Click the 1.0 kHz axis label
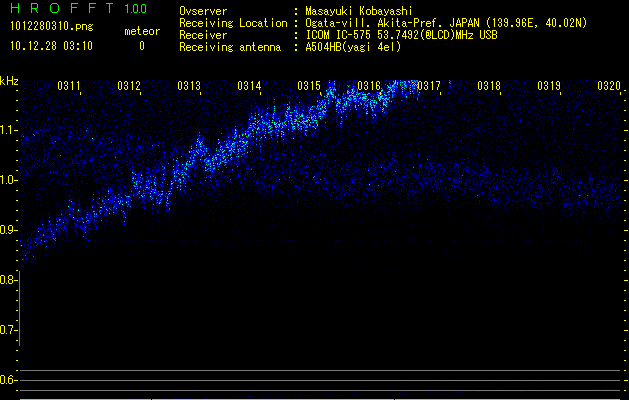 tap(8, 180)
